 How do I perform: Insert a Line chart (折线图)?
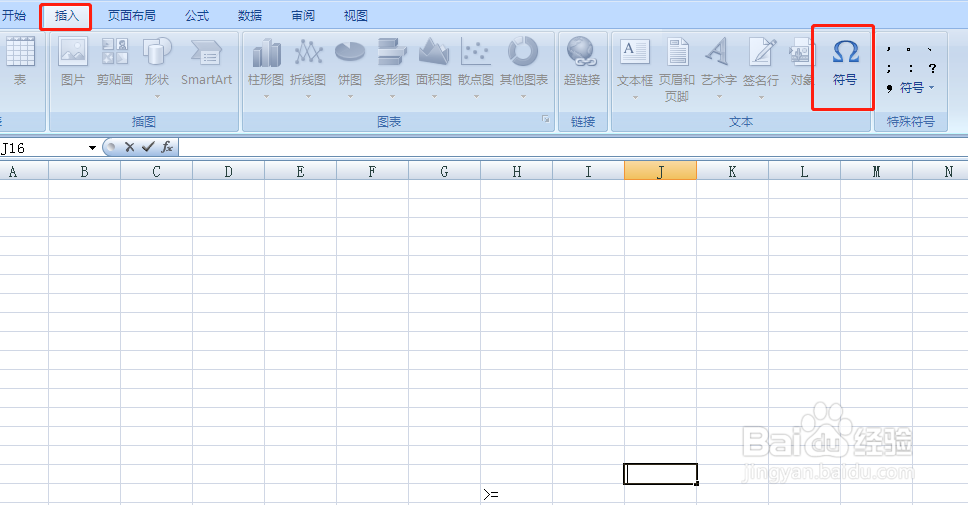click(x=308, y=62)
